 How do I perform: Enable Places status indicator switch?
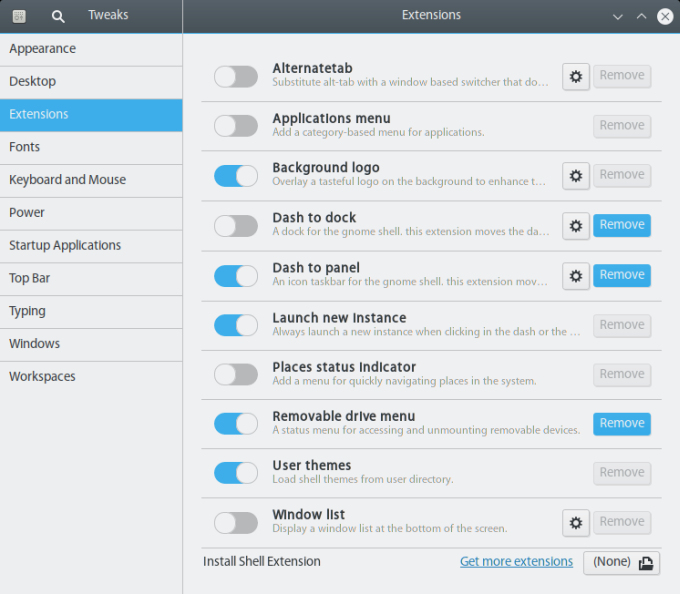coord(236,375)
